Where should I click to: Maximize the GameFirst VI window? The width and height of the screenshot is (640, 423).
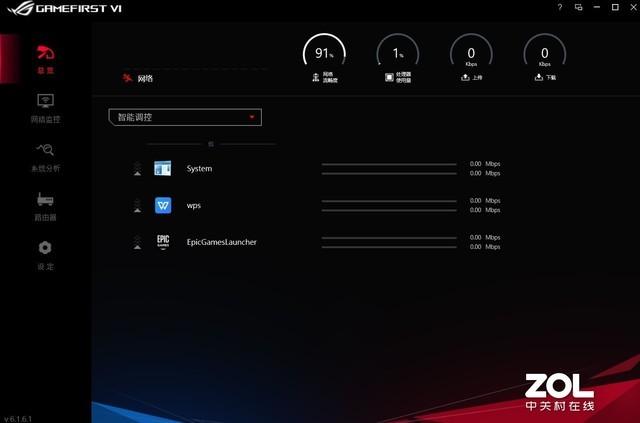[615, 7]
